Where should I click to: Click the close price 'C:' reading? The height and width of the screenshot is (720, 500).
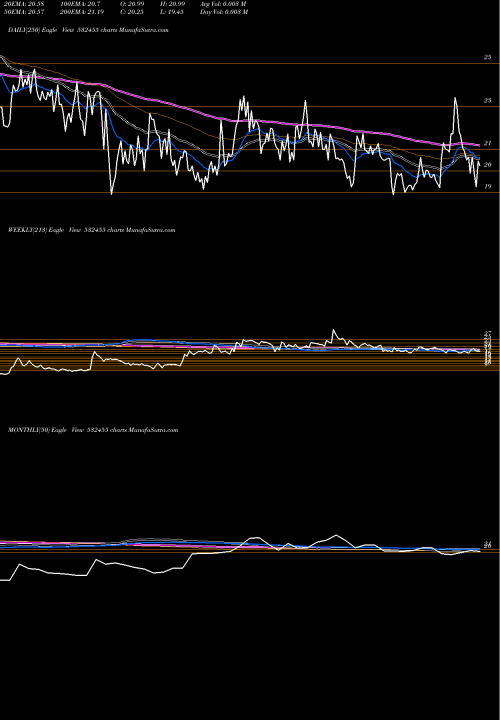click(x=131, y=12)
